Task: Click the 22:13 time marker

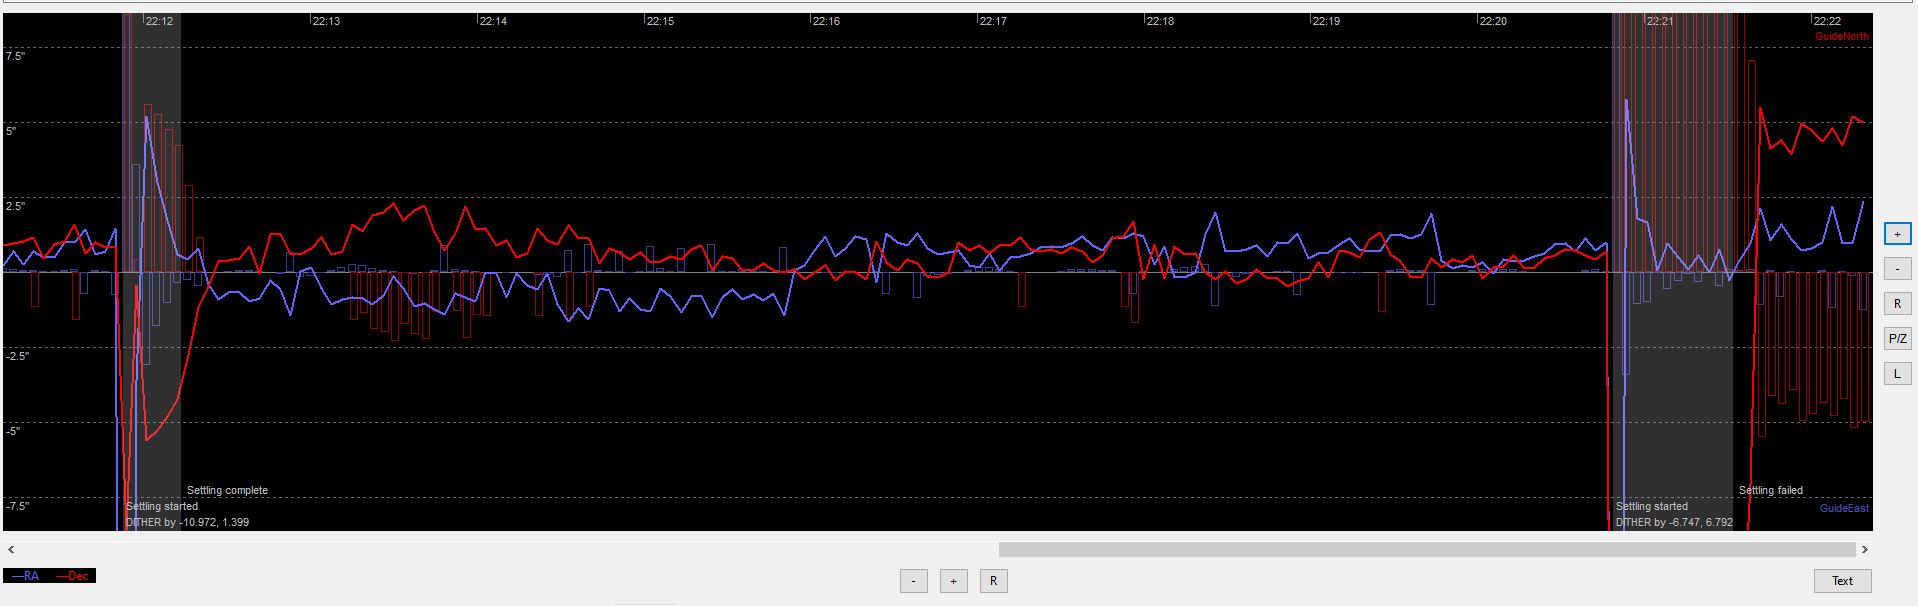Action: click(x=326, y=21)
